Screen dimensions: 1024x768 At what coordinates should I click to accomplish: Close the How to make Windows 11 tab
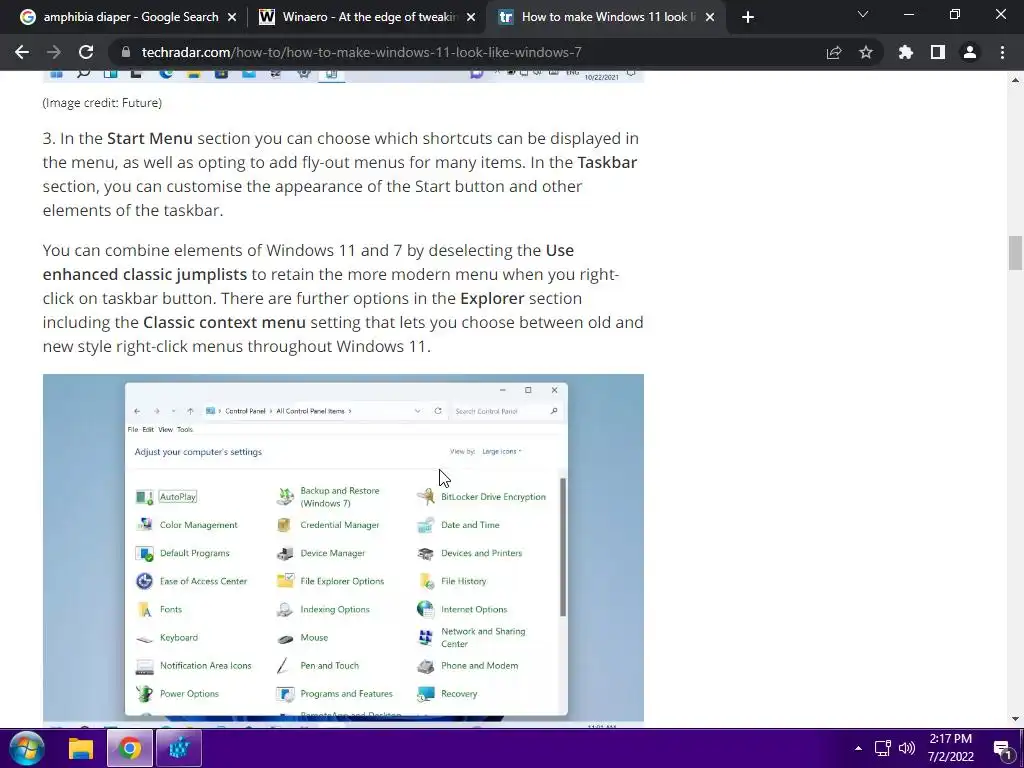(710, 17)
